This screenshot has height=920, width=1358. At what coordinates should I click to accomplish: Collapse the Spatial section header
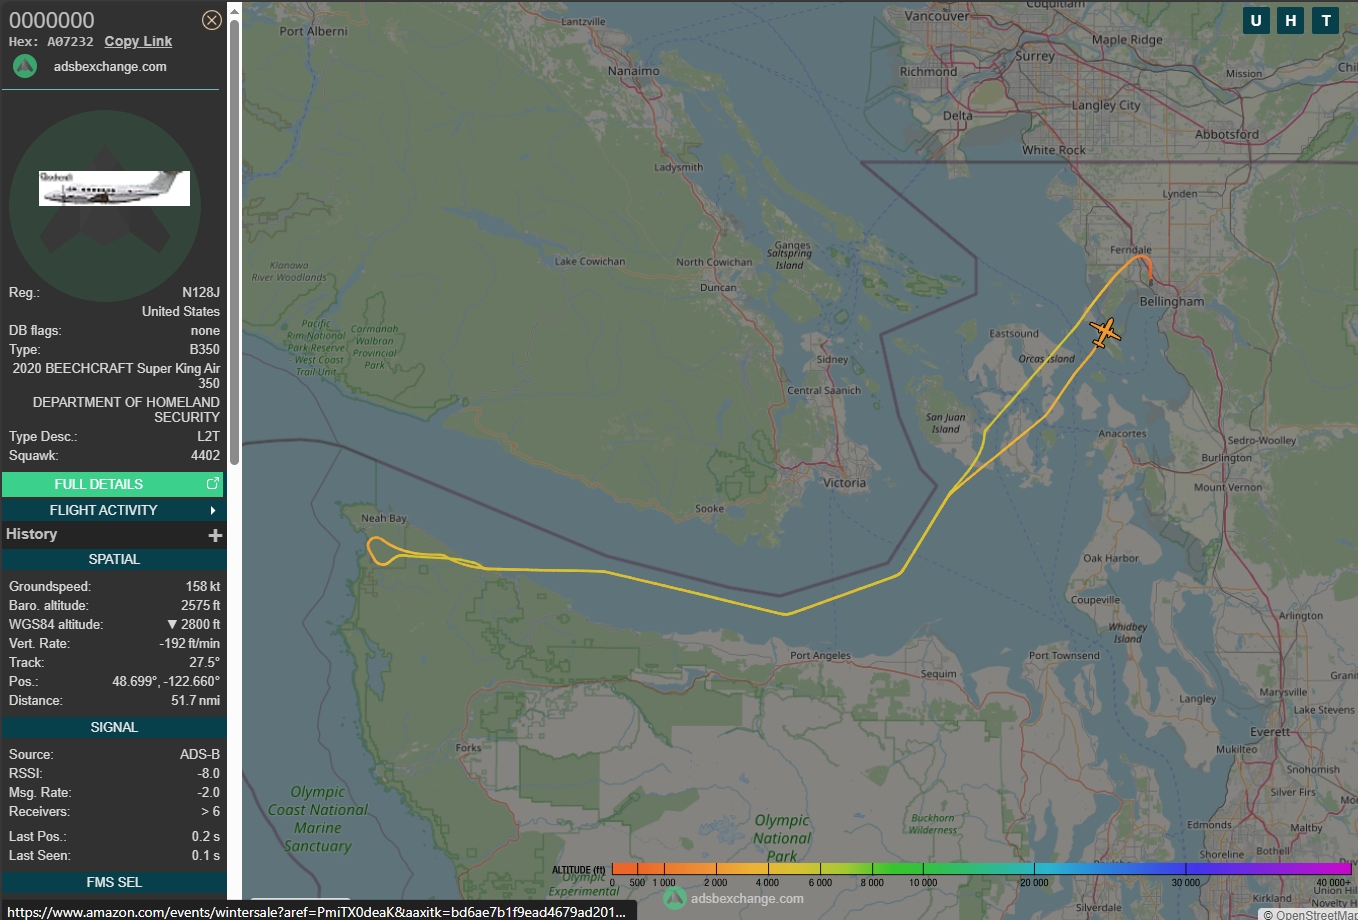tap(114, 559)
